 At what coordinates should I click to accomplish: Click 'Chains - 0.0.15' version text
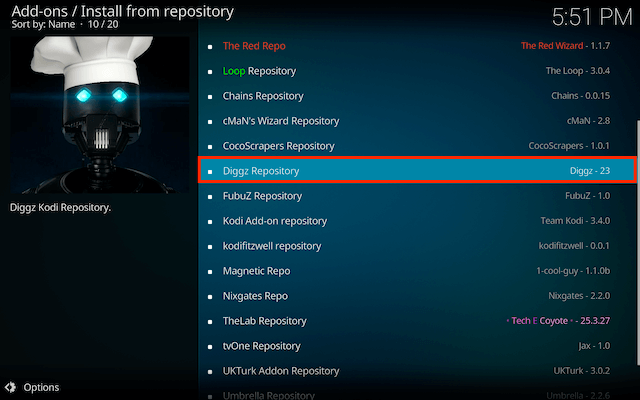(x=580, y=96)
